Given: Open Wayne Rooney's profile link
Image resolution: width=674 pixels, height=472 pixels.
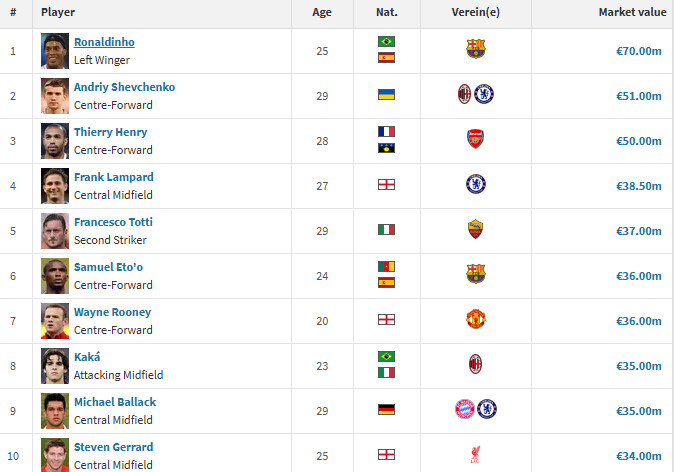Looking at the screenshot, I should point(112,312).
